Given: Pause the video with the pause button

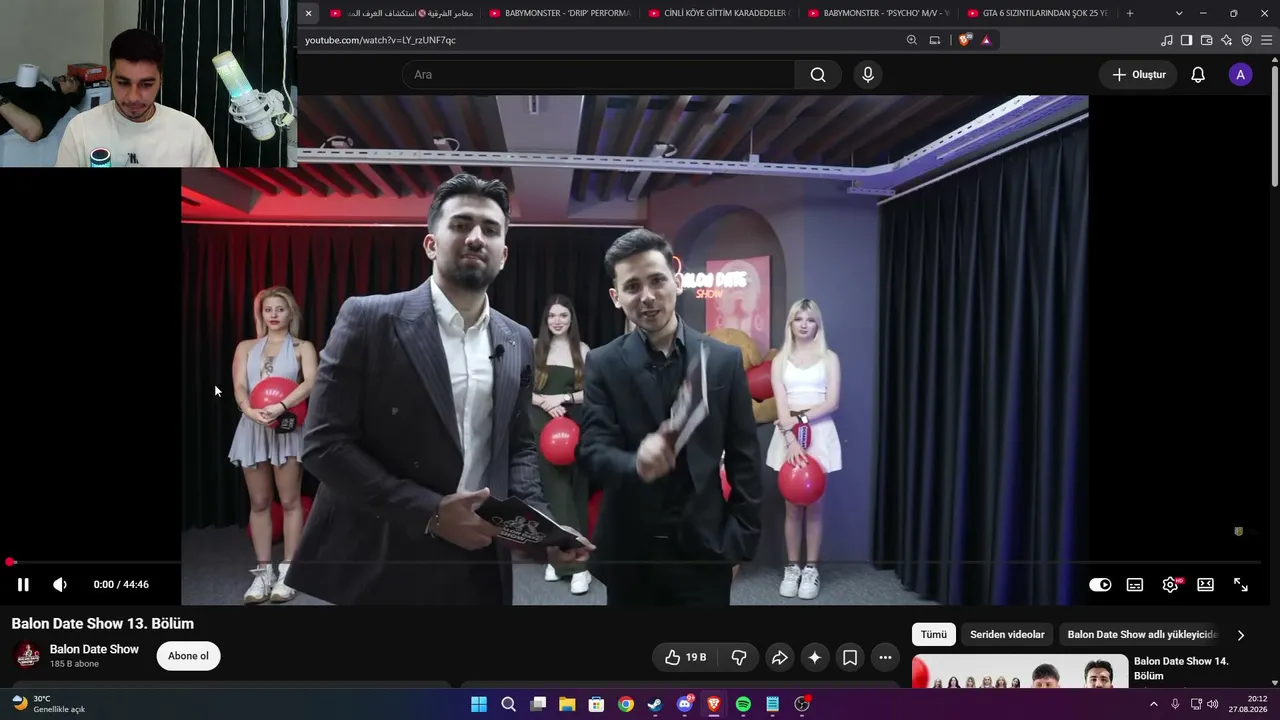Looking at the screenshot, I should pos(23,585).
